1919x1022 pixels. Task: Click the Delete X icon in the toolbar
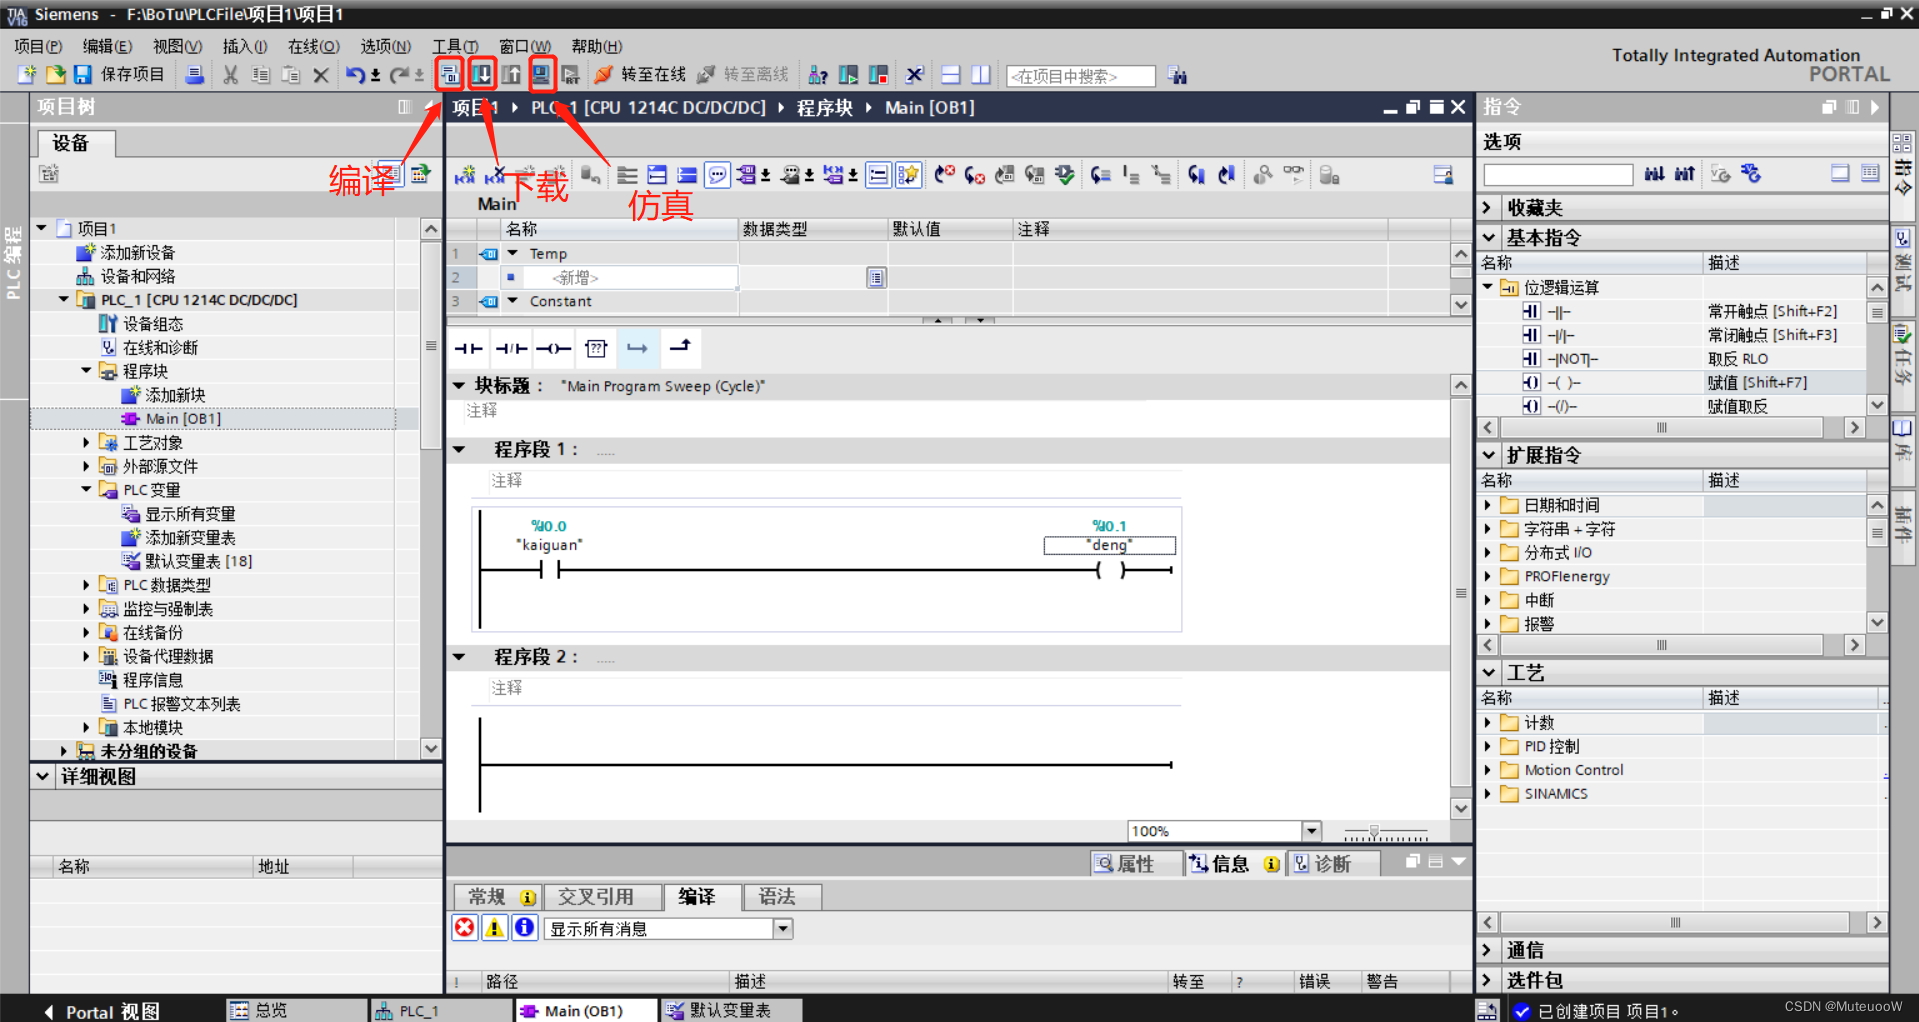point(321,75)
